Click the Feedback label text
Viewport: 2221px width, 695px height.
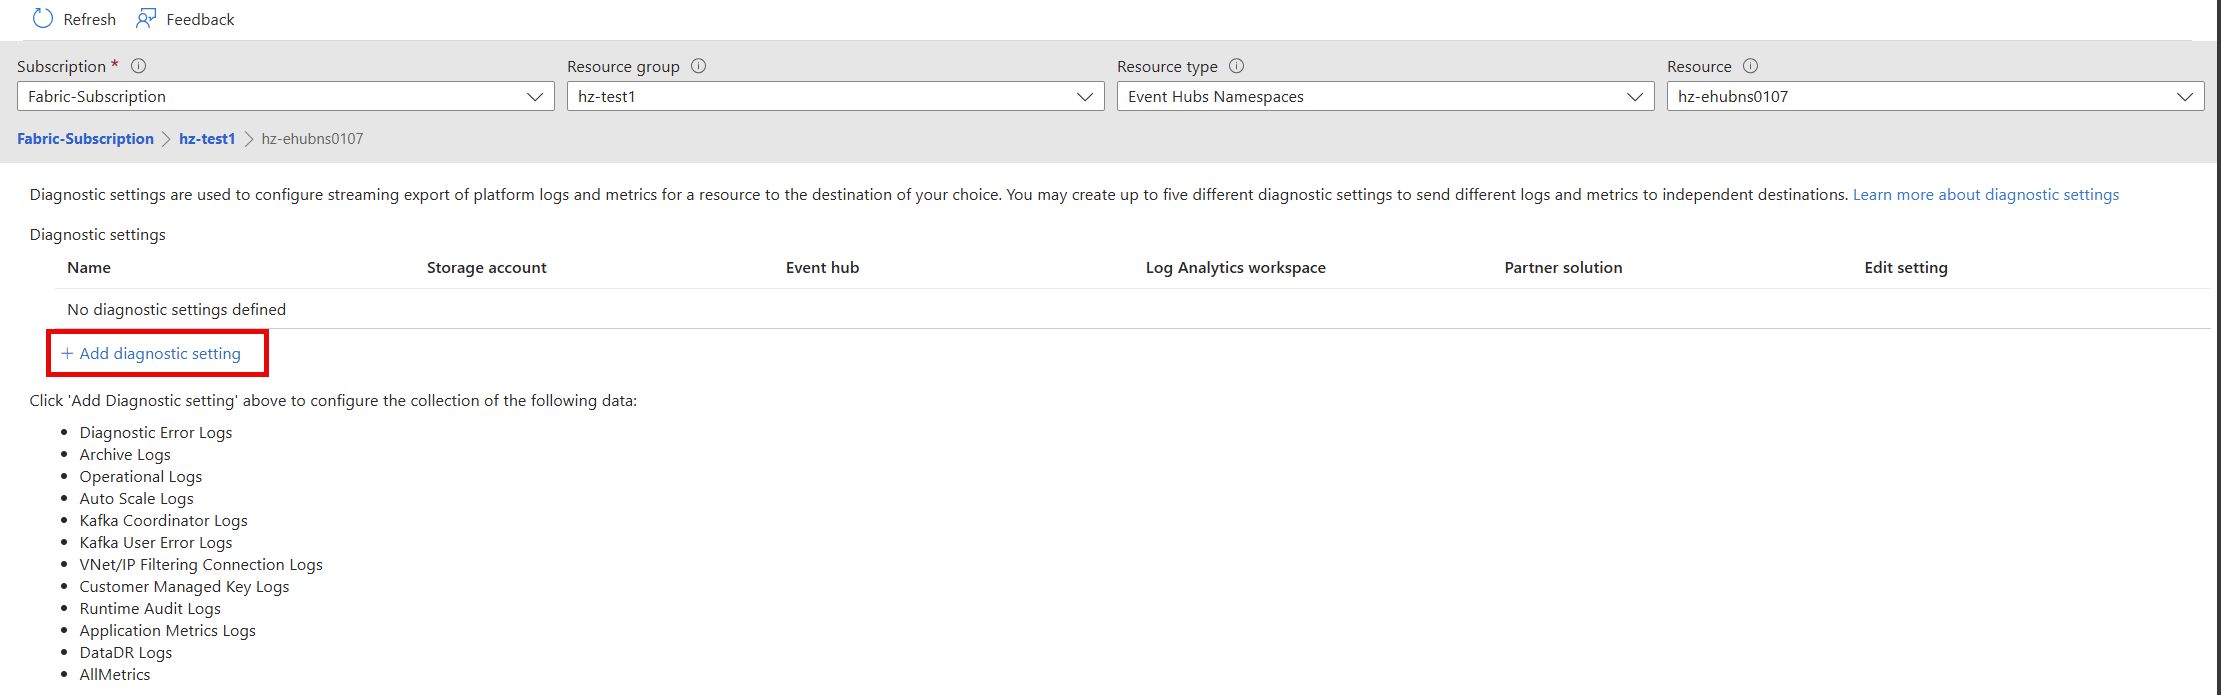click(x=200, y=20)
